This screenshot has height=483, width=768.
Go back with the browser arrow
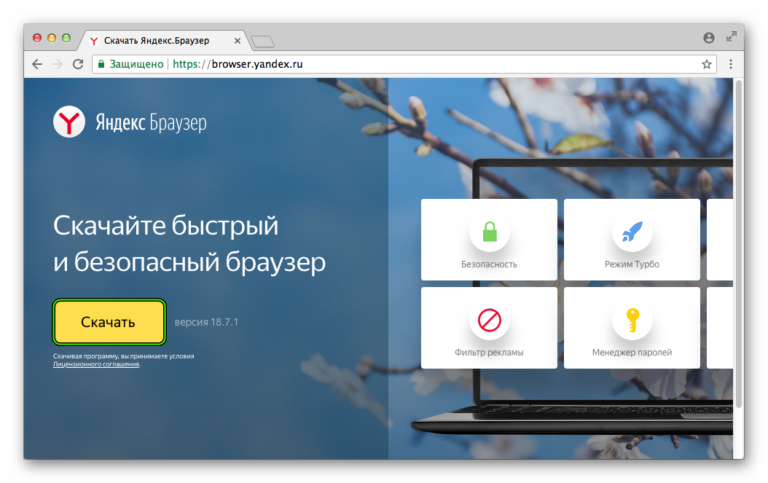(37, 64)
